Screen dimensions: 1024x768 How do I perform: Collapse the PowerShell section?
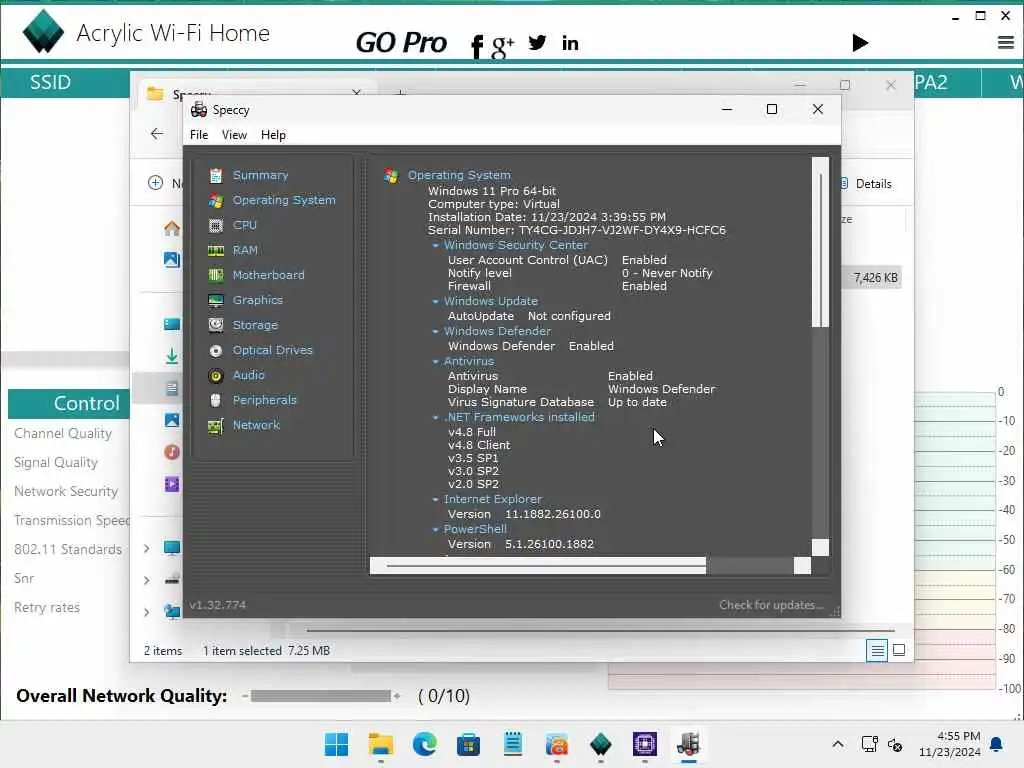[436, 530]
